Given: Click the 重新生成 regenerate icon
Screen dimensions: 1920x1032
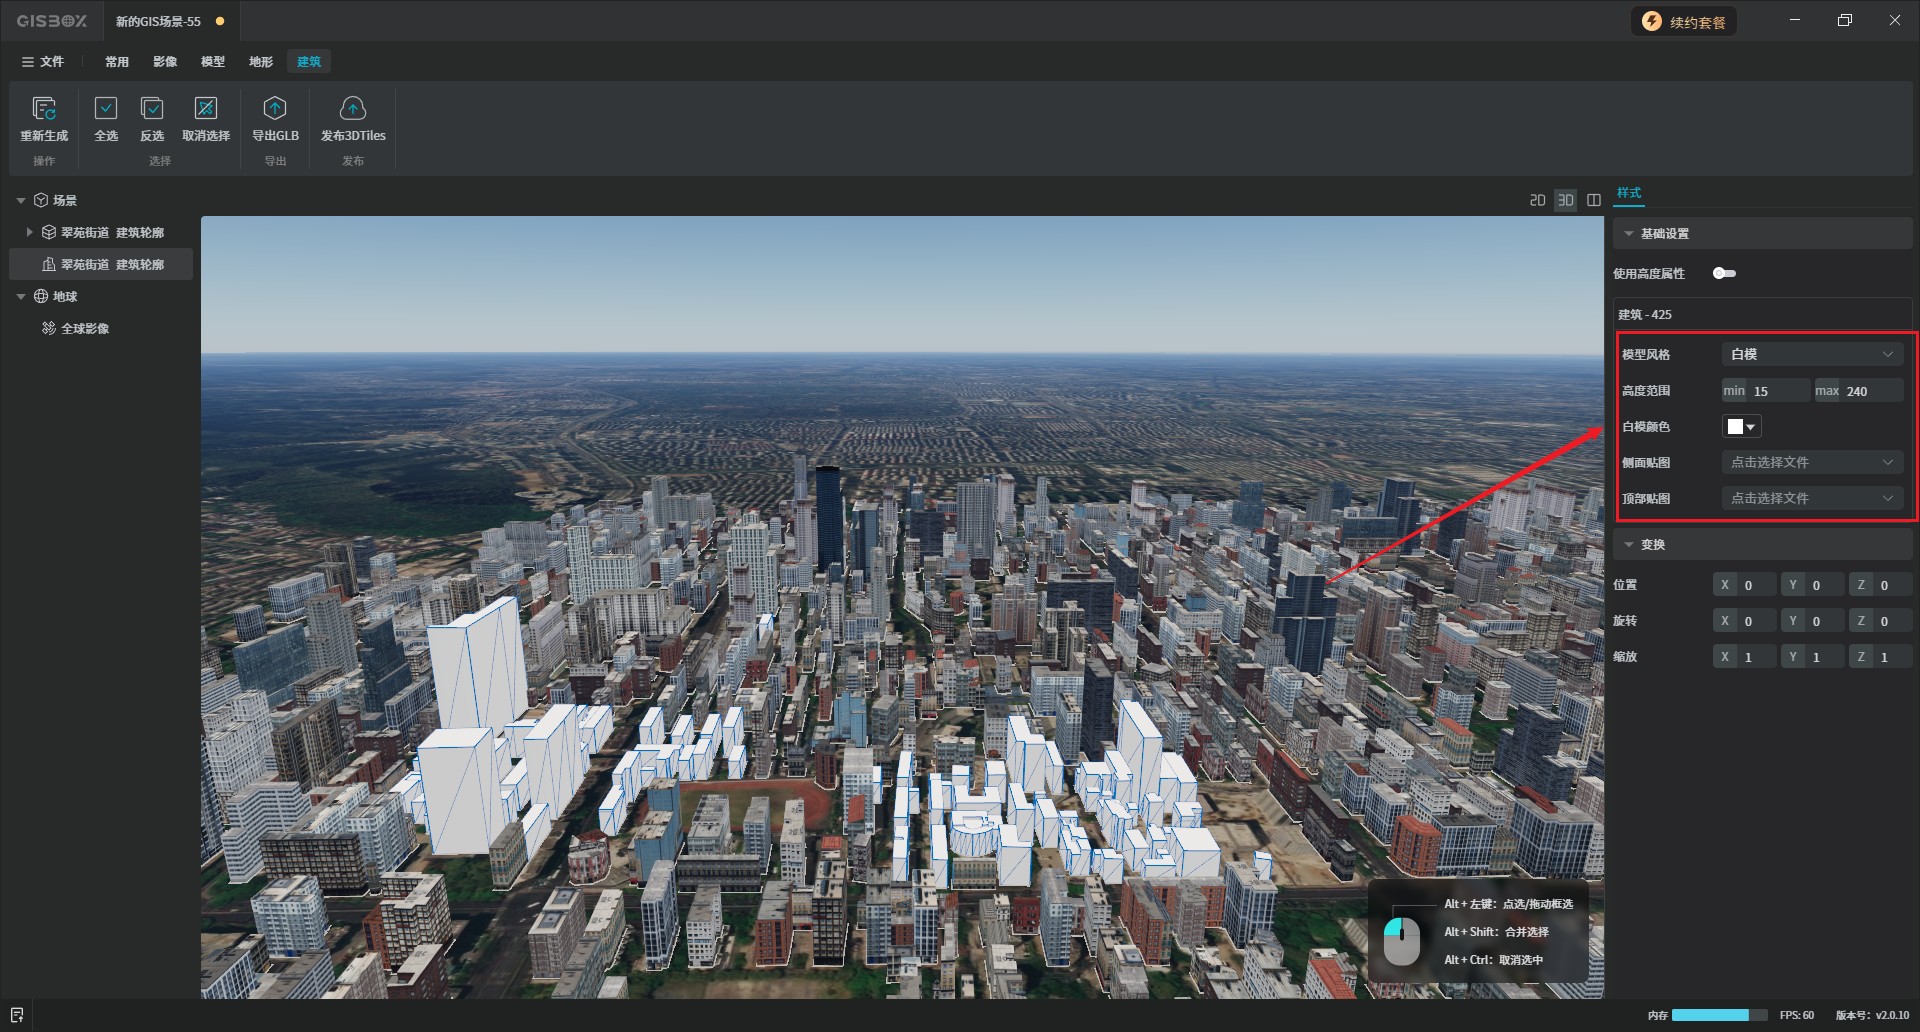Looking at the screenshot, I should click(44, 108).
